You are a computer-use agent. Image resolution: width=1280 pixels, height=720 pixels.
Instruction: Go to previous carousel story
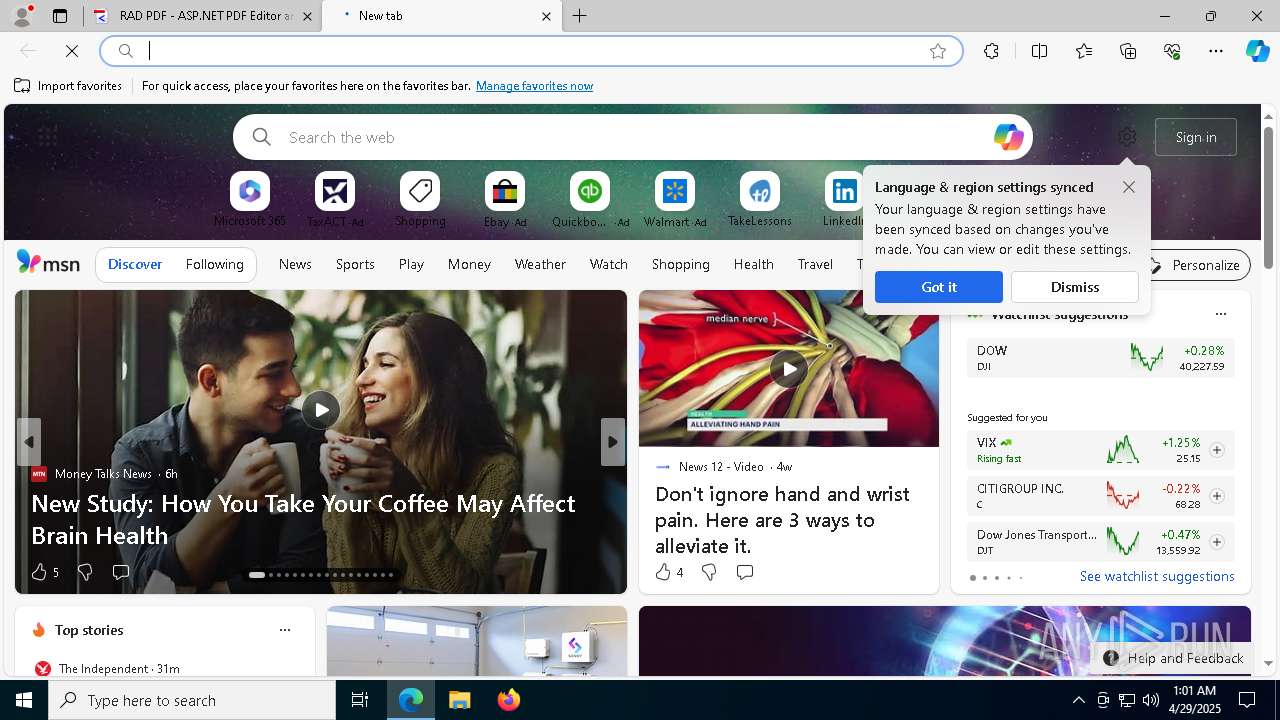(x=29, y=442)
